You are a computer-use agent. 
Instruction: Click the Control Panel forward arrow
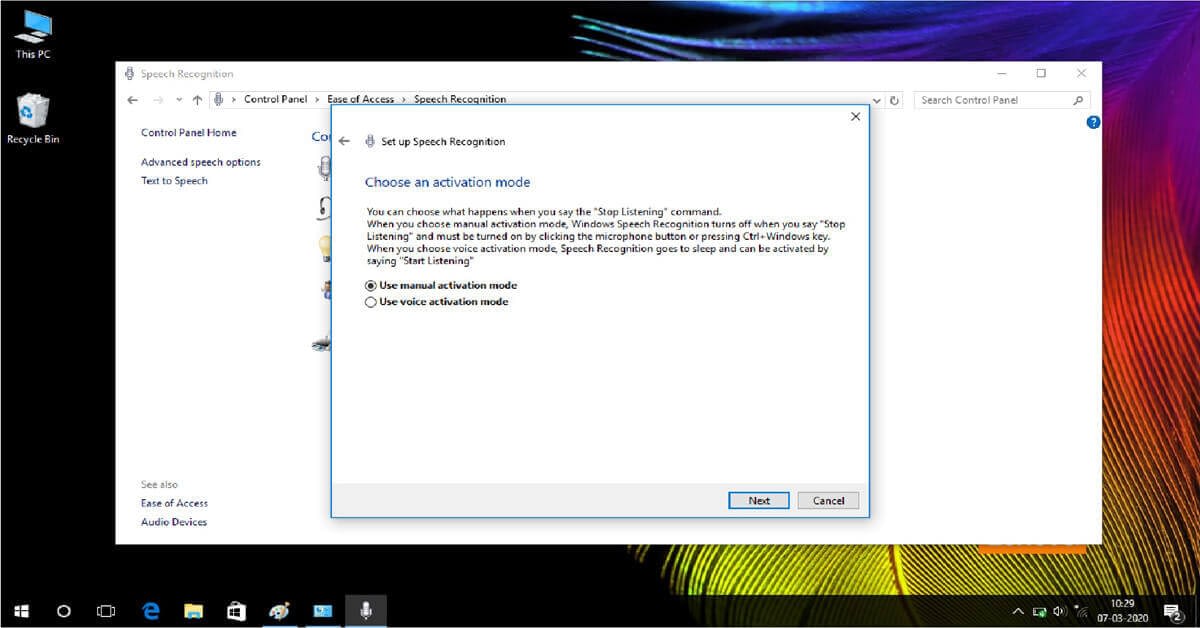tap(157, 100)
